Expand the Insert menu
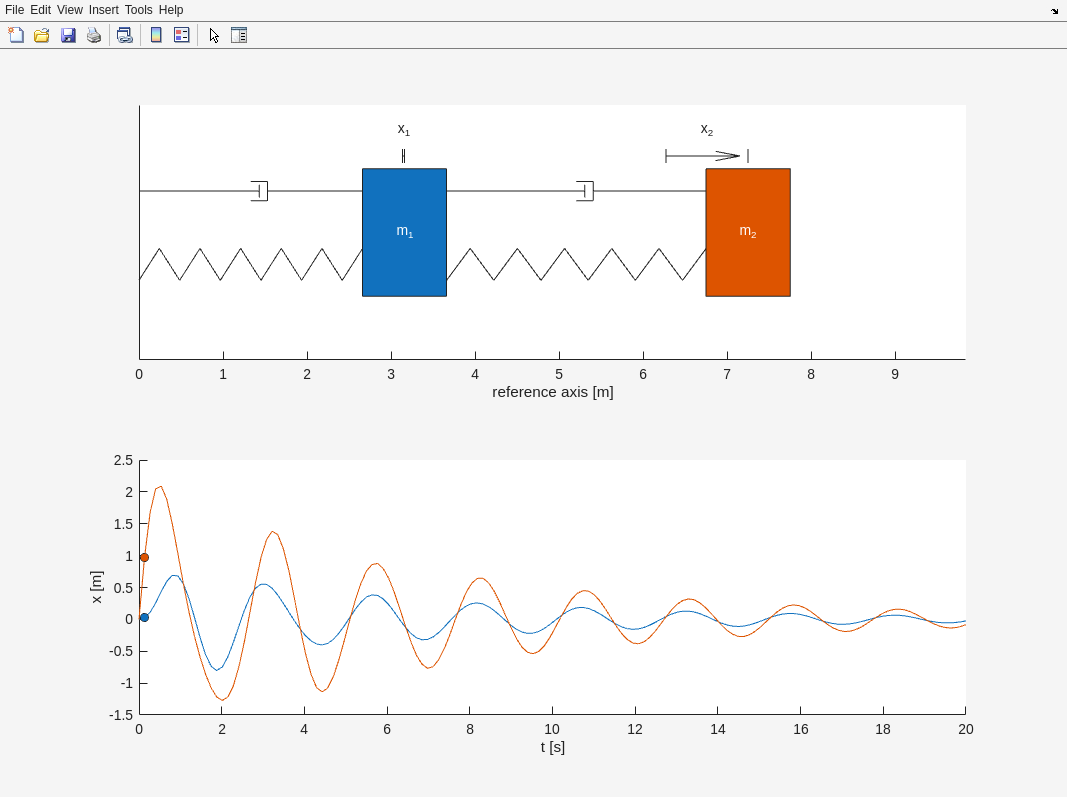 click(103, 10)
